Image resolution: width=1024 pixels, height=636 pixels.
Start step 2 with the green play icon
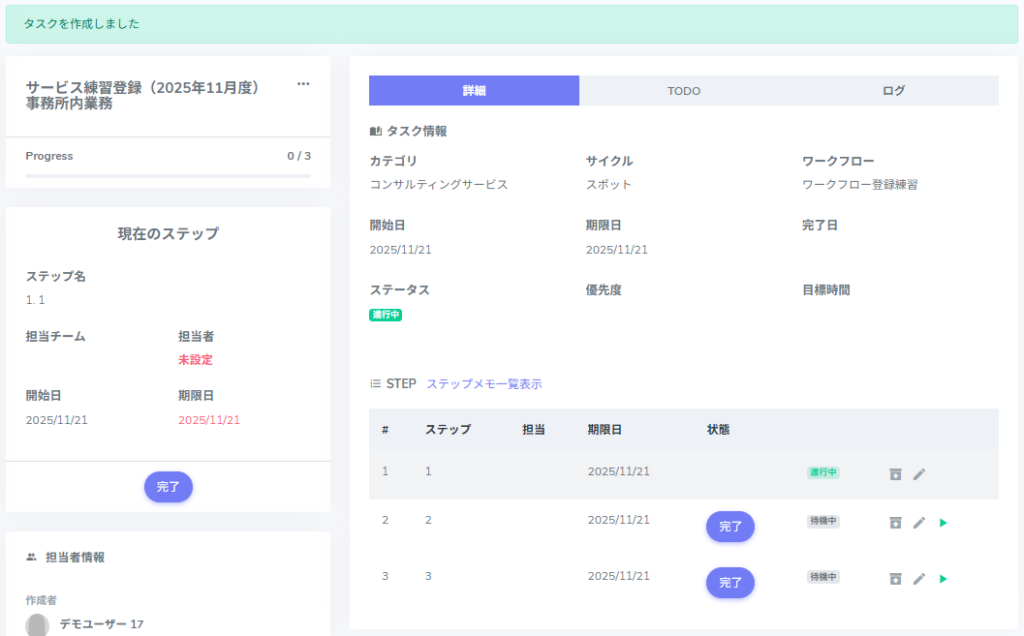click(x=943, y=522)
